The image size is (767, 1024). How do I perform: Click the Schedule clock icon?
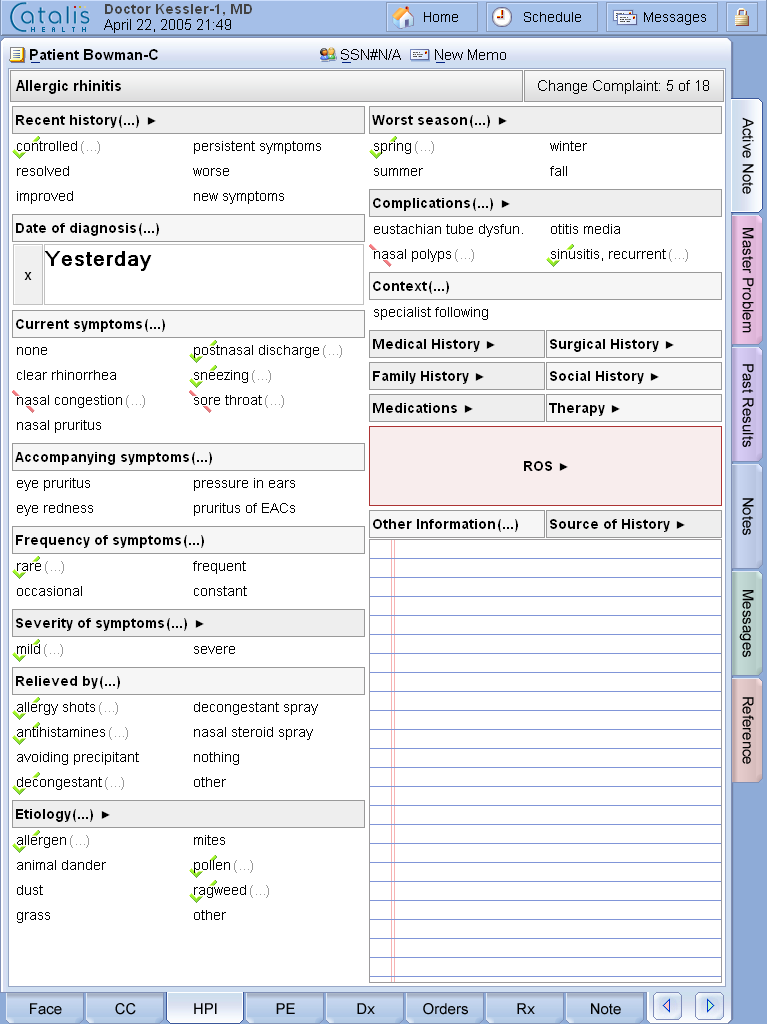[502, 17]
